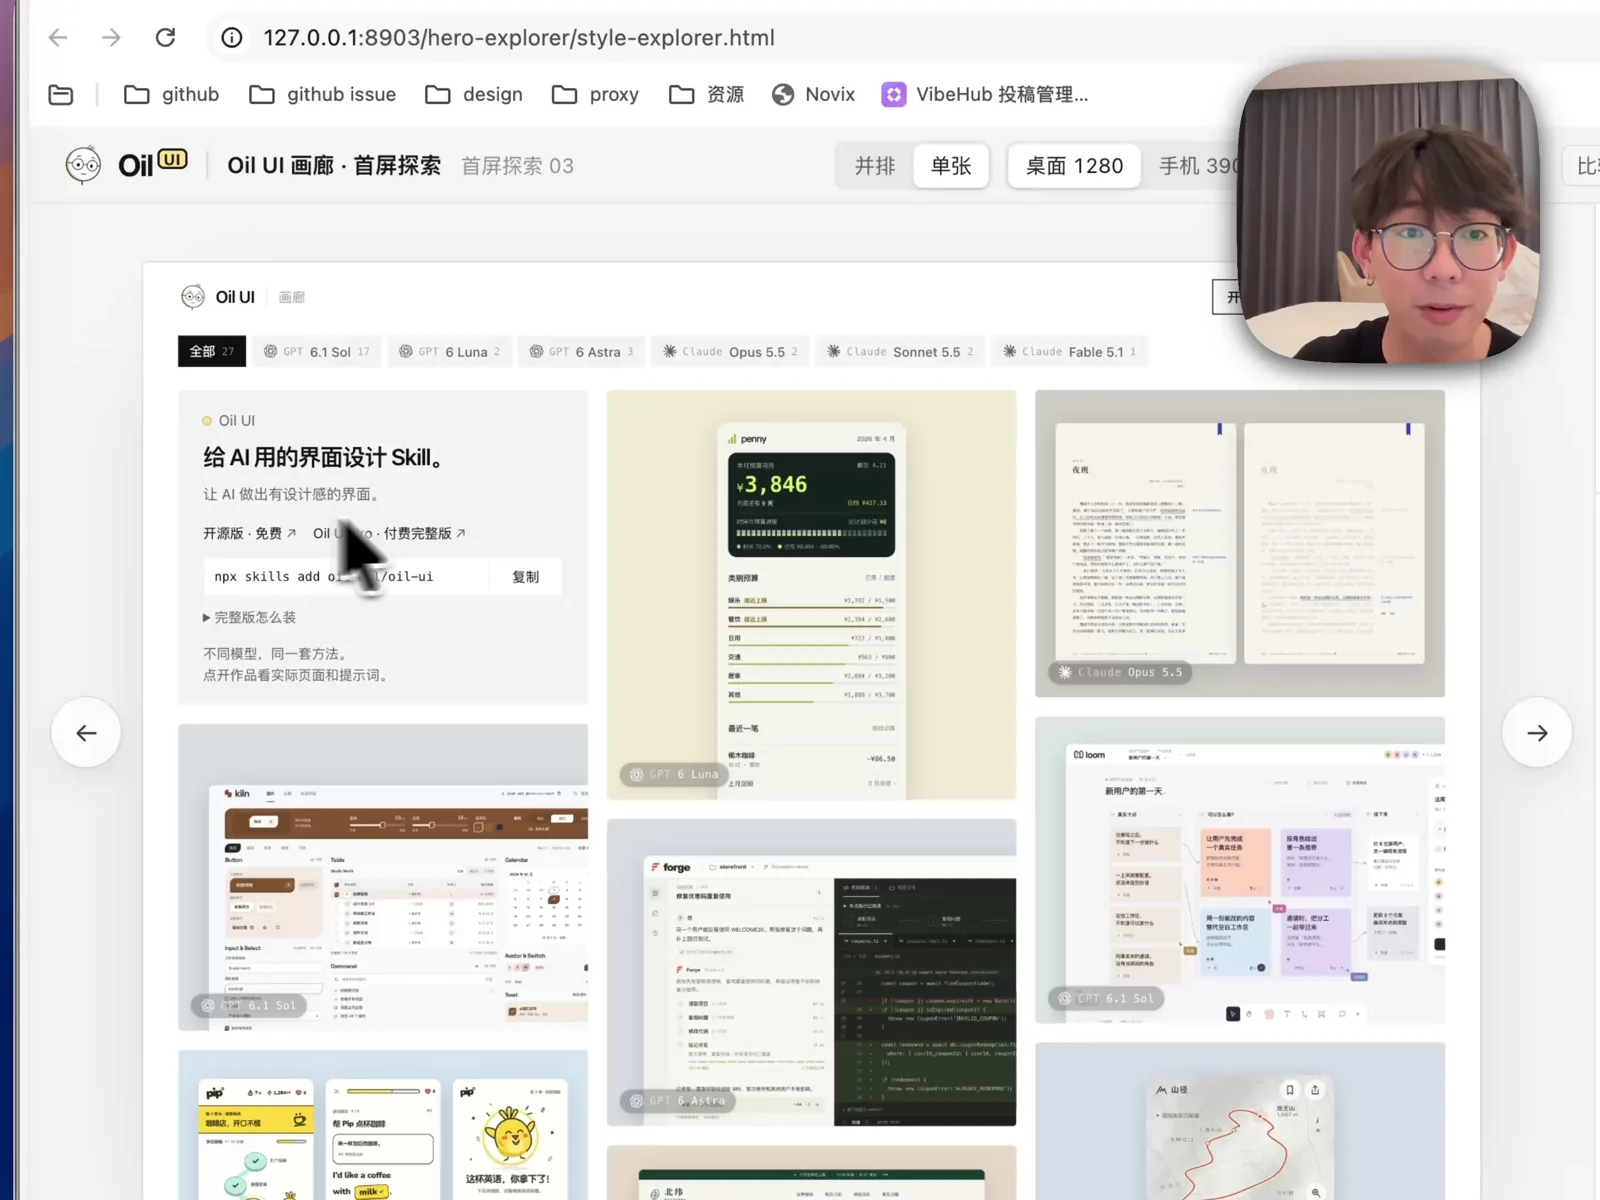Filter by GPT 6 Luna
Image resolution: width=1600 pixels, height=1200 pixels.
[450, 352]
